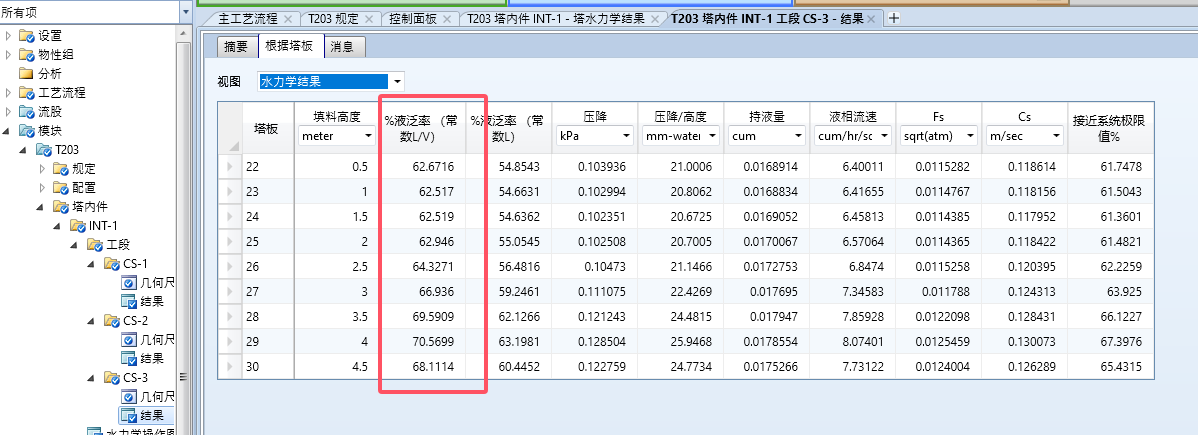The width and height of the screenshot is (1198, 435).
Task: Open the 结果 form icon under CS-2
Action: (128, 359)
